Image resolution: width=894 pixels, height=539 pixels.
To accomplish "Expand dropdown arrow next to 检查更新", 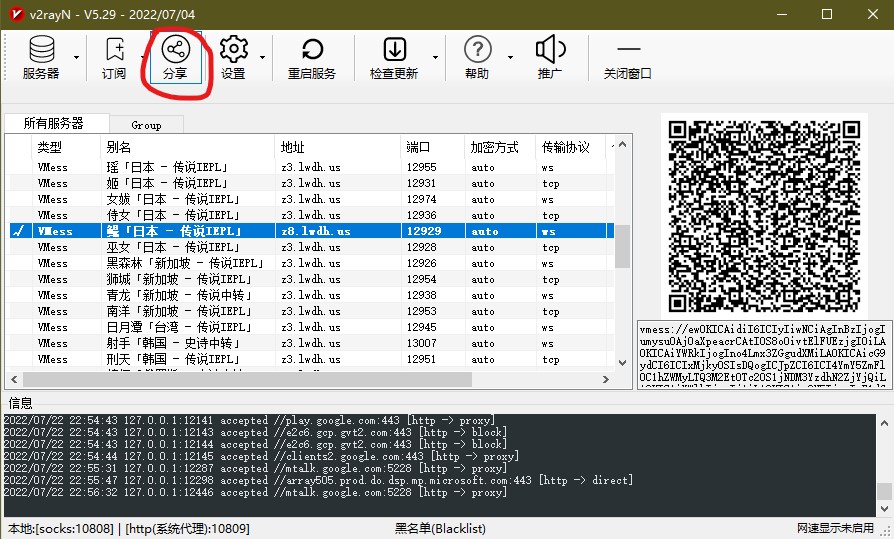I will click(x=435, y=58).
